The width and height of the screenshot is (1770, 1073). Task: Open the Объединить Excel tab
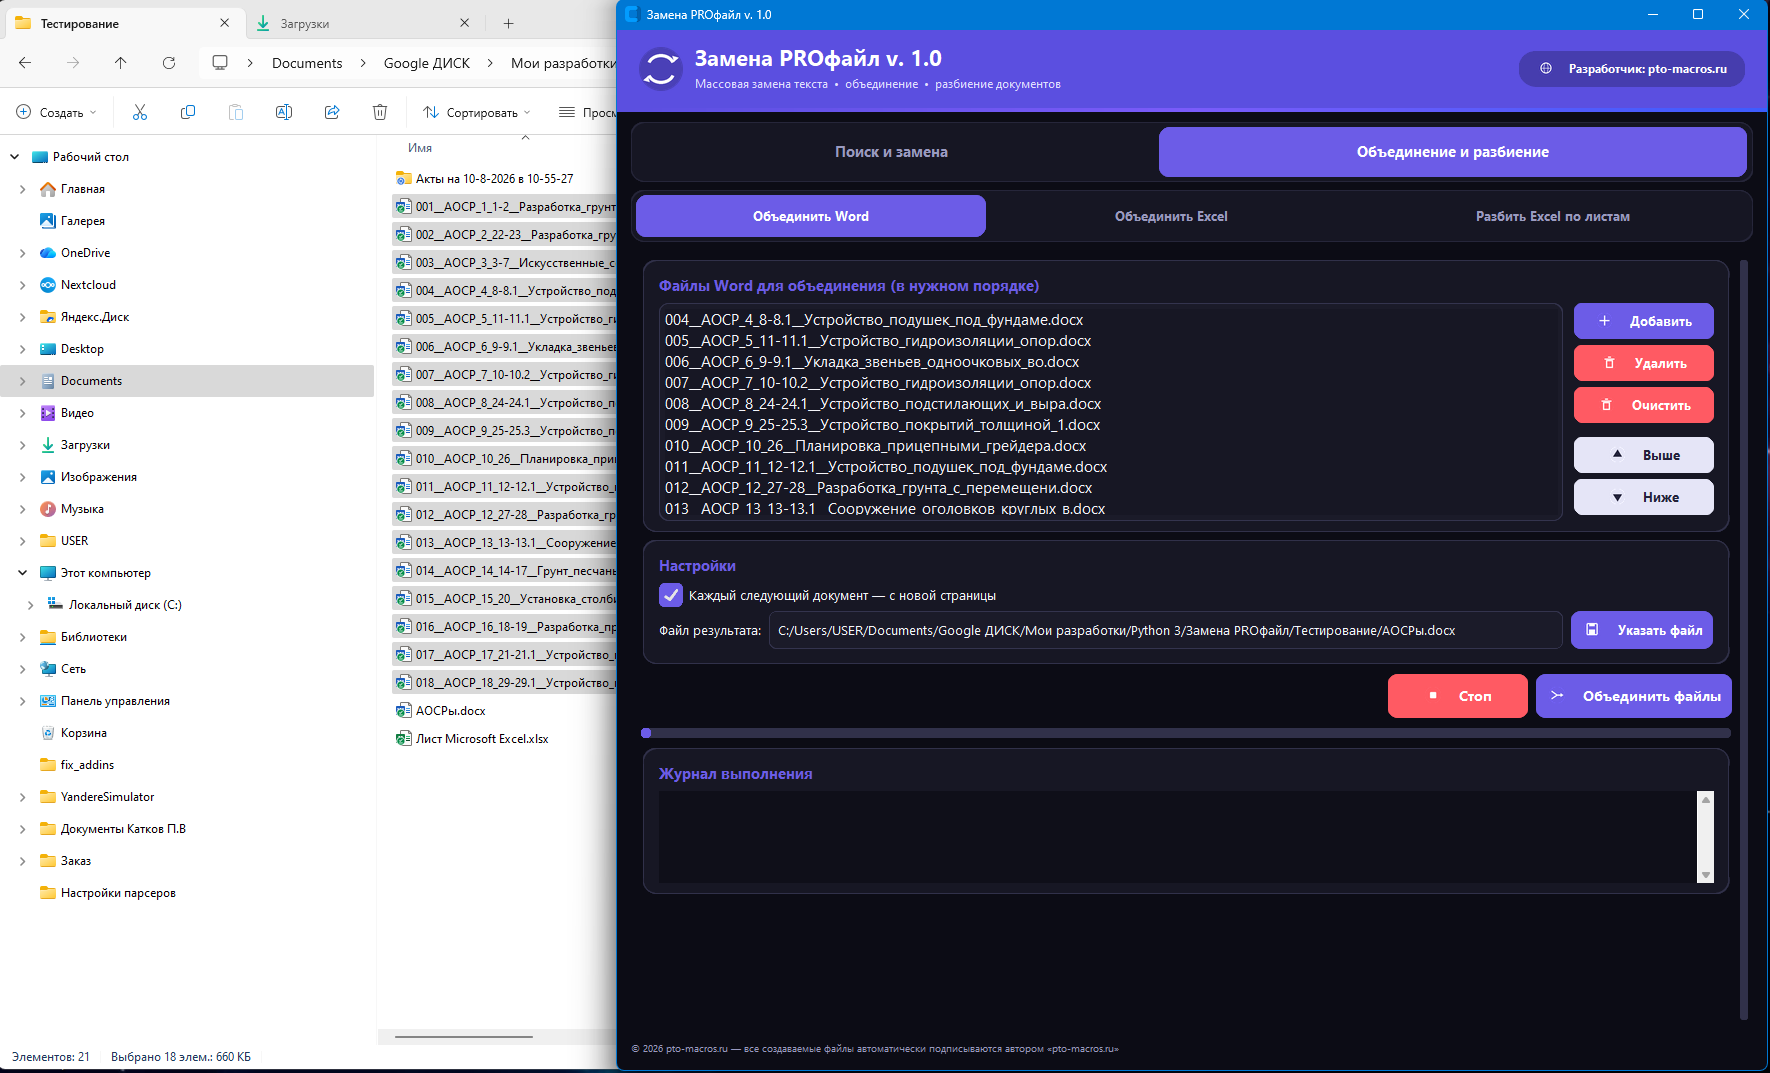1171,216
